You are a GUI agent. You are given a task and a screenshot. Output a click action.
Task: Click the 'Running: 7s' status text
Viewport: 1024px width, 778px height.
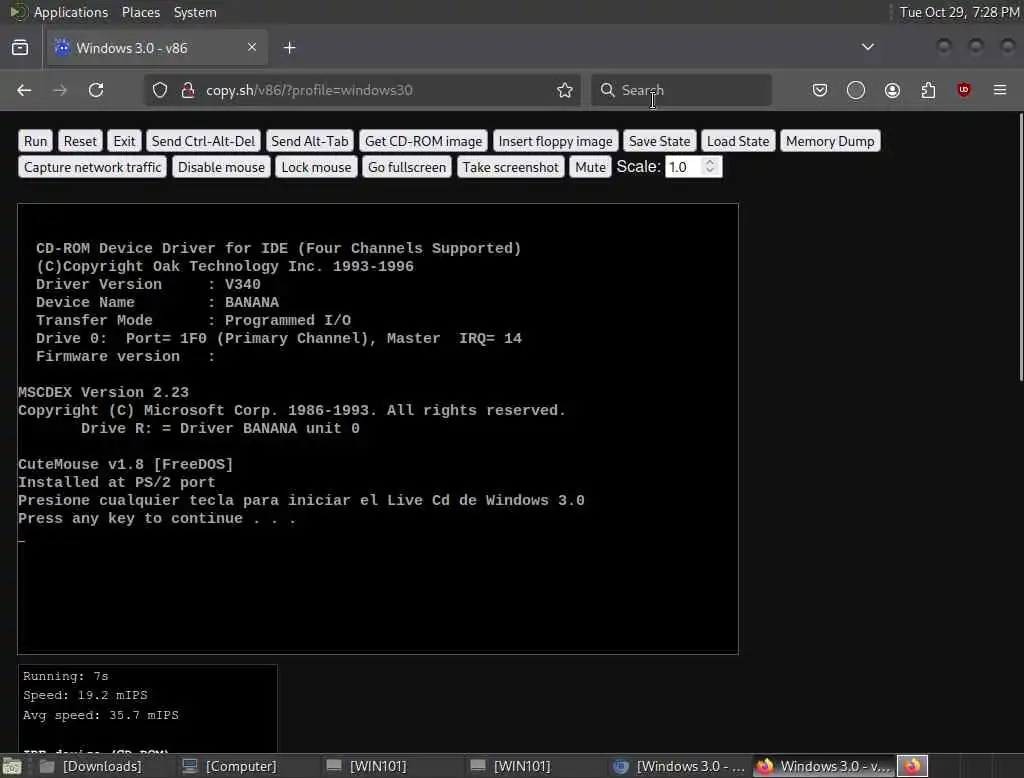pos(65,676)
